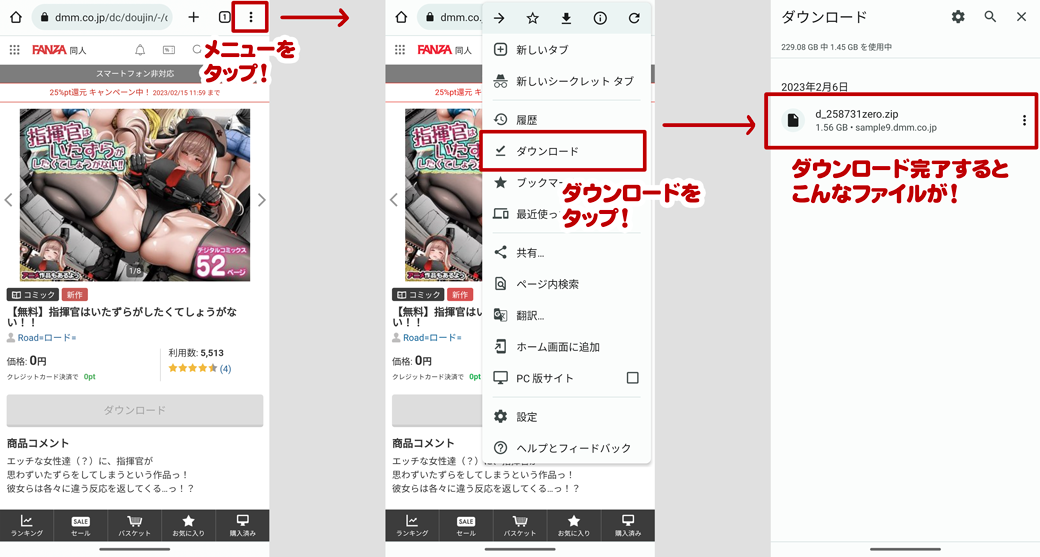
Task: Tap the 新作 tag on the first screen
Action: (74, 294)
